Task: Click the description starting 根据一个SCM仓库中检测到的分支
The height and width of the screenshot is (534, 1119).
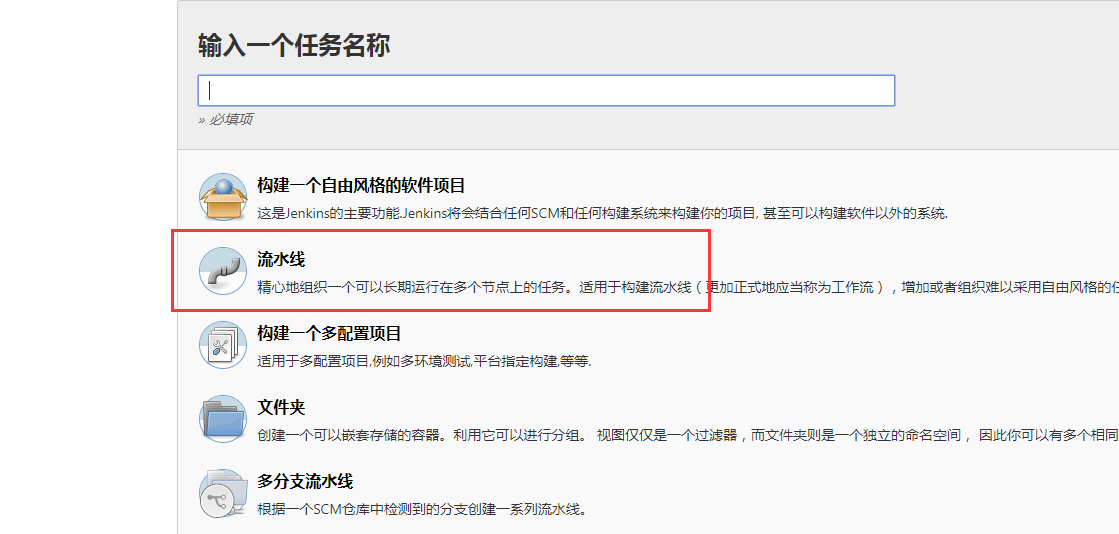Action: coord(422,509)
